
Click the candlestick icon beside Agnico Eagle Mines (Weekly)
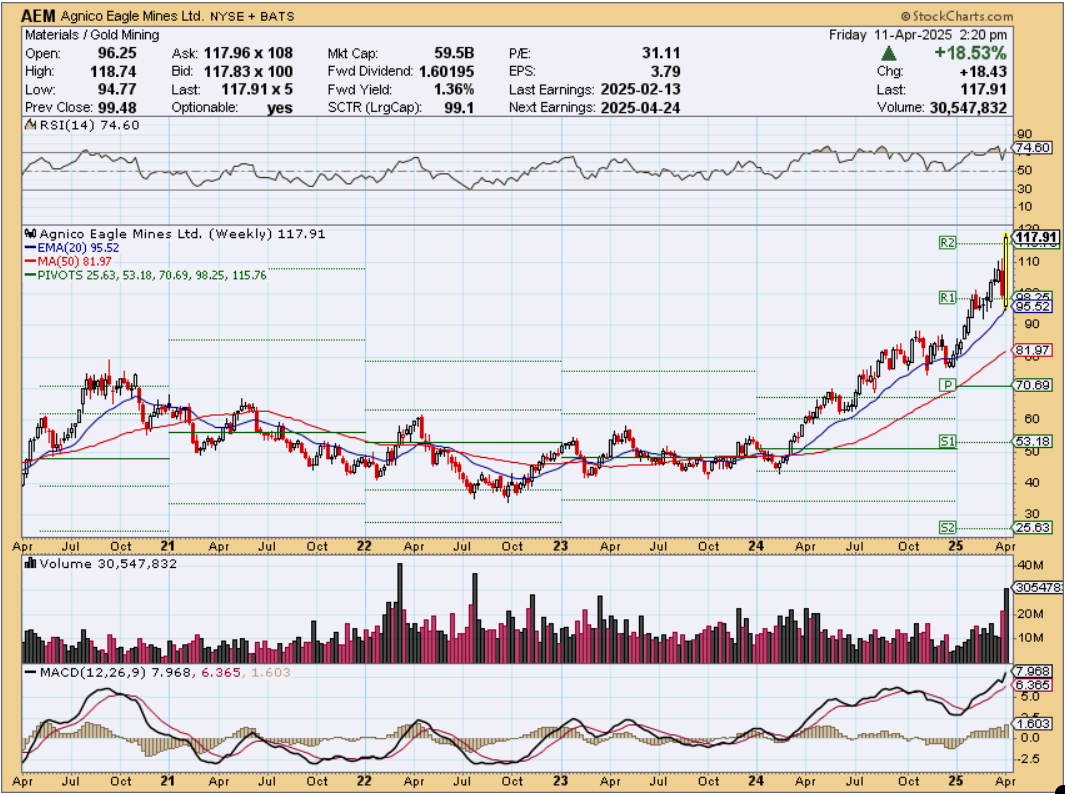click(x=31, y=234)
